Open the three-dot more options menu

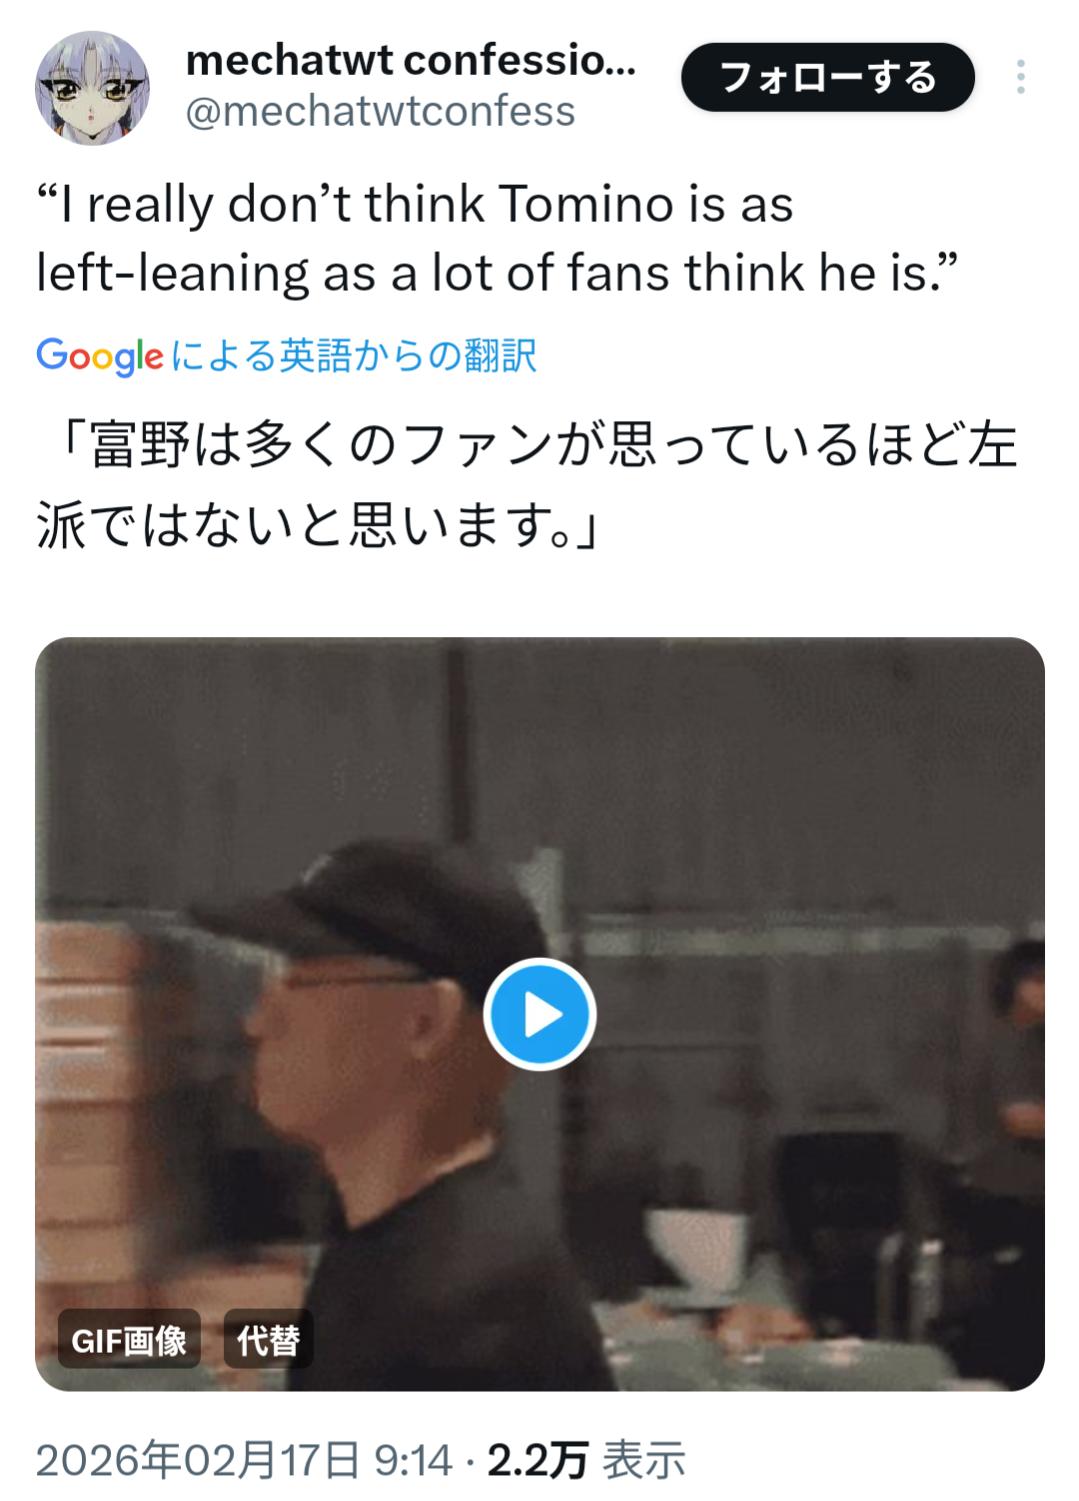coord(1020,77)
